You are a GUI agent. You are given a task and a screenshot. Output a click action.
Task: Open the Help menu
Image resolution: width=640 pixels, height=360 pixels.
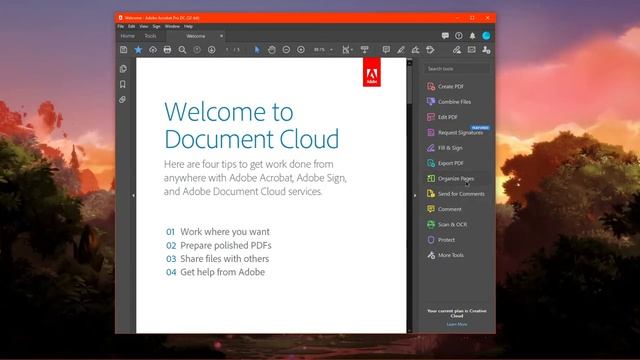(188, 26)
